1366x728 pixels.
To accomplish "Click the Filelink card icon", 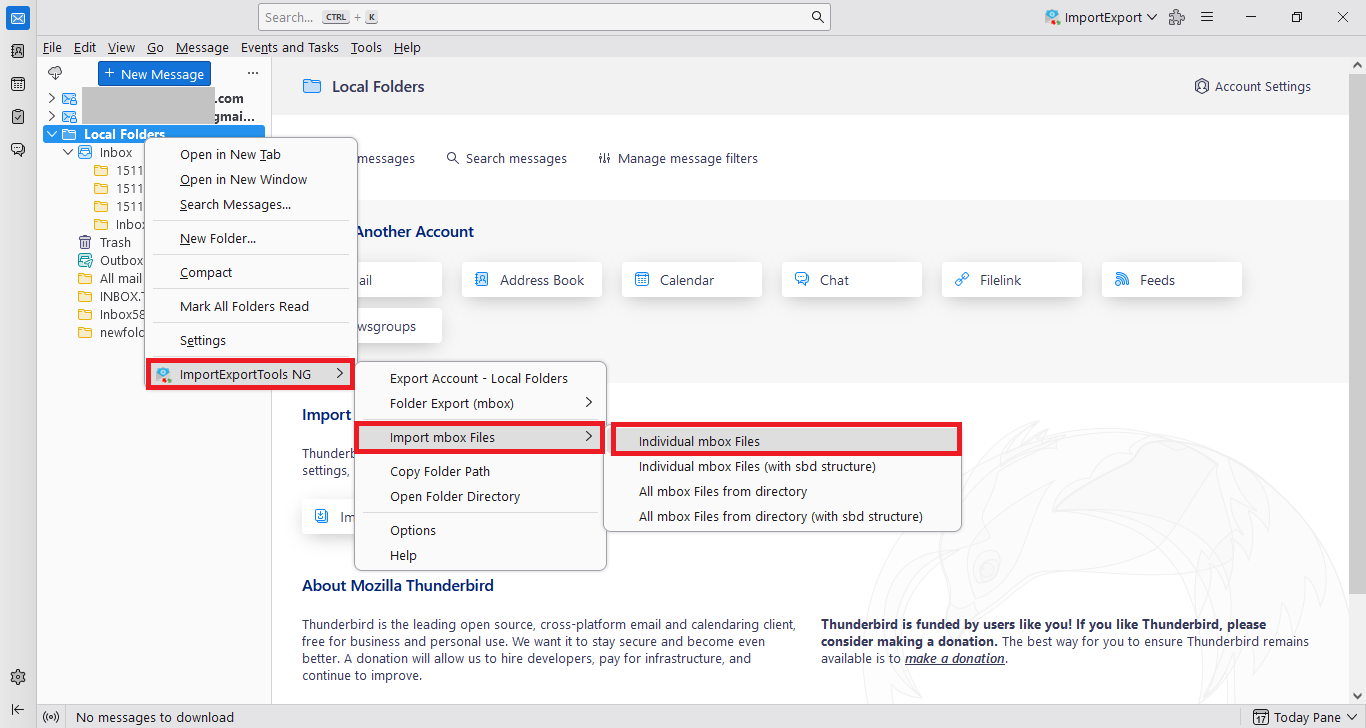I will [x=962, y=280].
